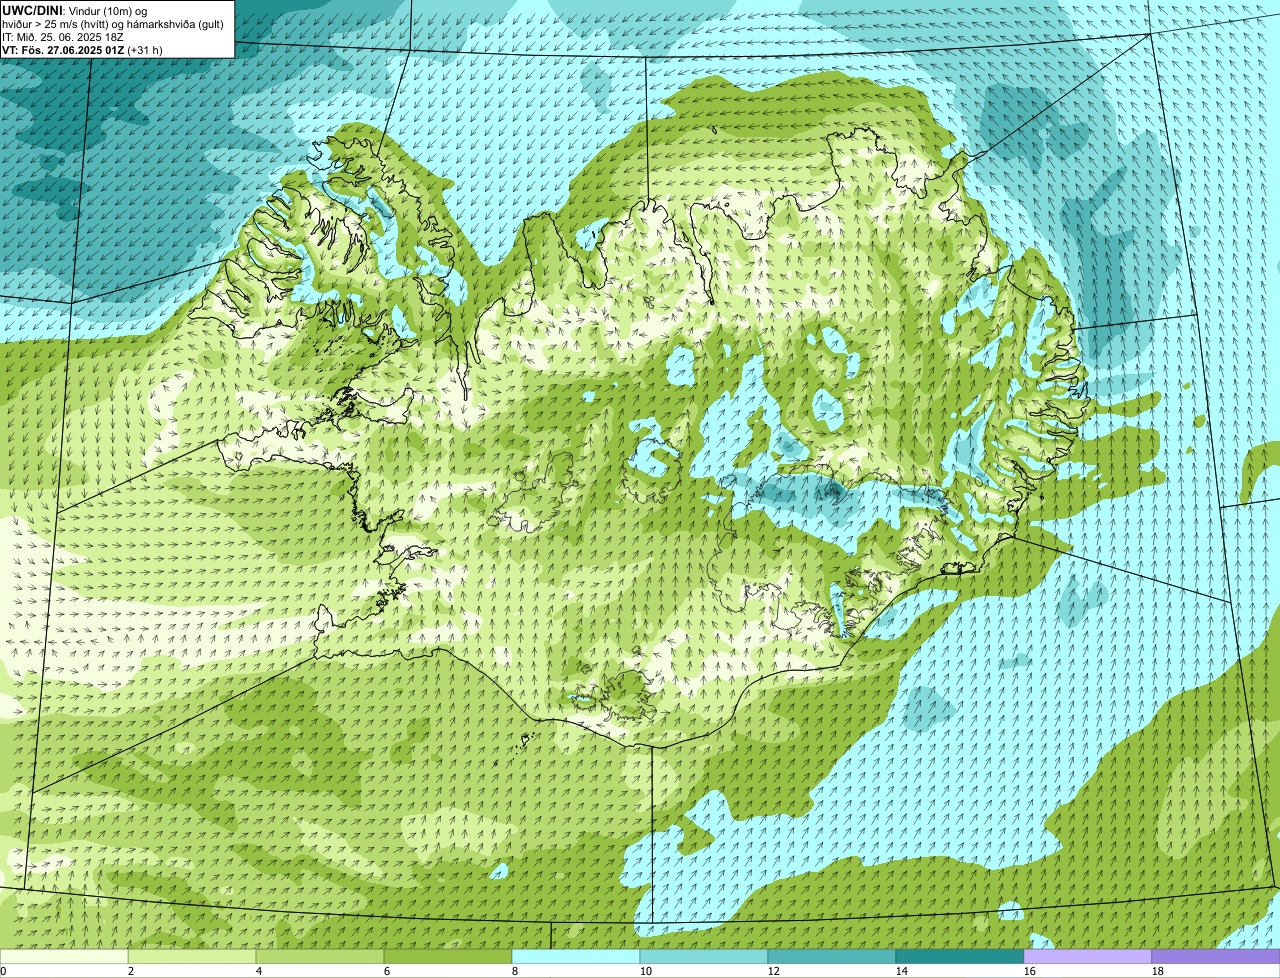Click the 2–4 m/s light yellow-green legend segment
Viewport: 1280px width, 978px height.
pyautogui.click(x=192, y=956)
